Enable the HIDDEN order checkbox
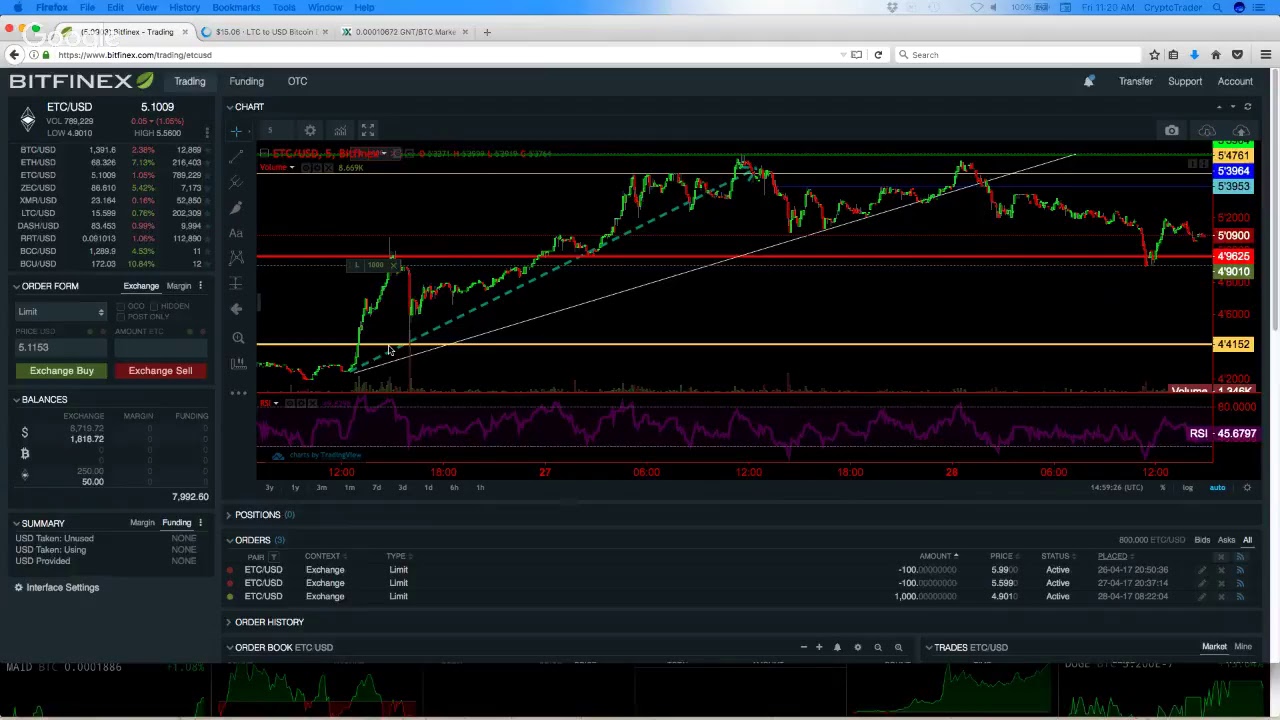 (x=156, y=306)
